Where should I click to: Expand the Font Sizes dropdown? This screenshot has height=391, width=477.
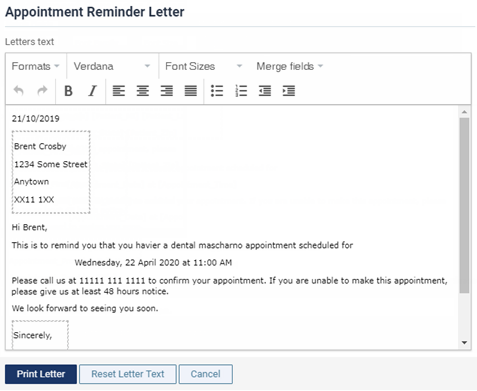203,66
